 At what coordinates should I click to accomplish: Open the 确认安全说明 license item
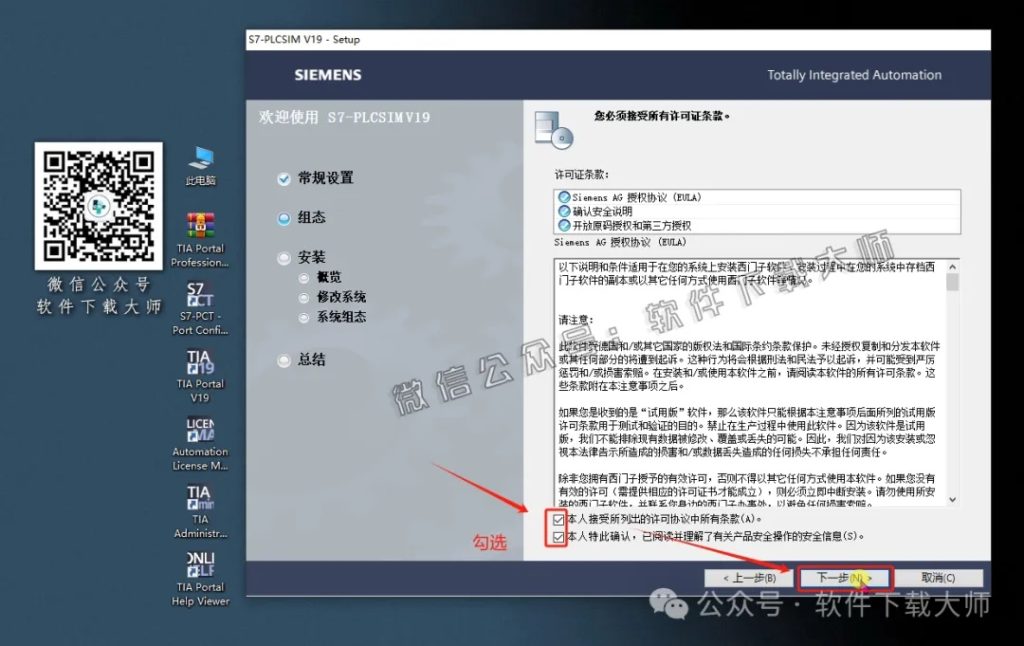pyautogui.click(x=605, y=213)
